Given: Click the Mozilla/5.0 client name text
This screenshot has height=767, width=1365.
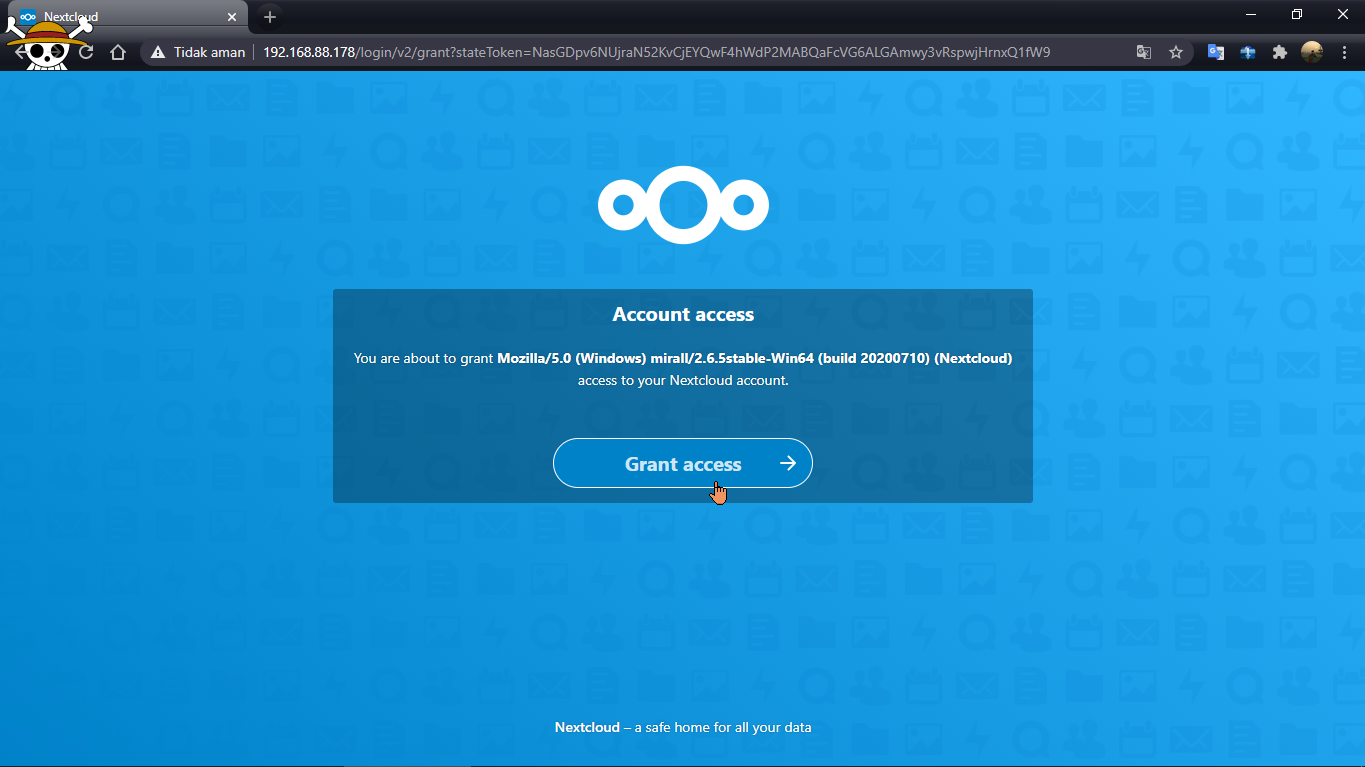Looking at the screenshot, I should click(755, 358).
